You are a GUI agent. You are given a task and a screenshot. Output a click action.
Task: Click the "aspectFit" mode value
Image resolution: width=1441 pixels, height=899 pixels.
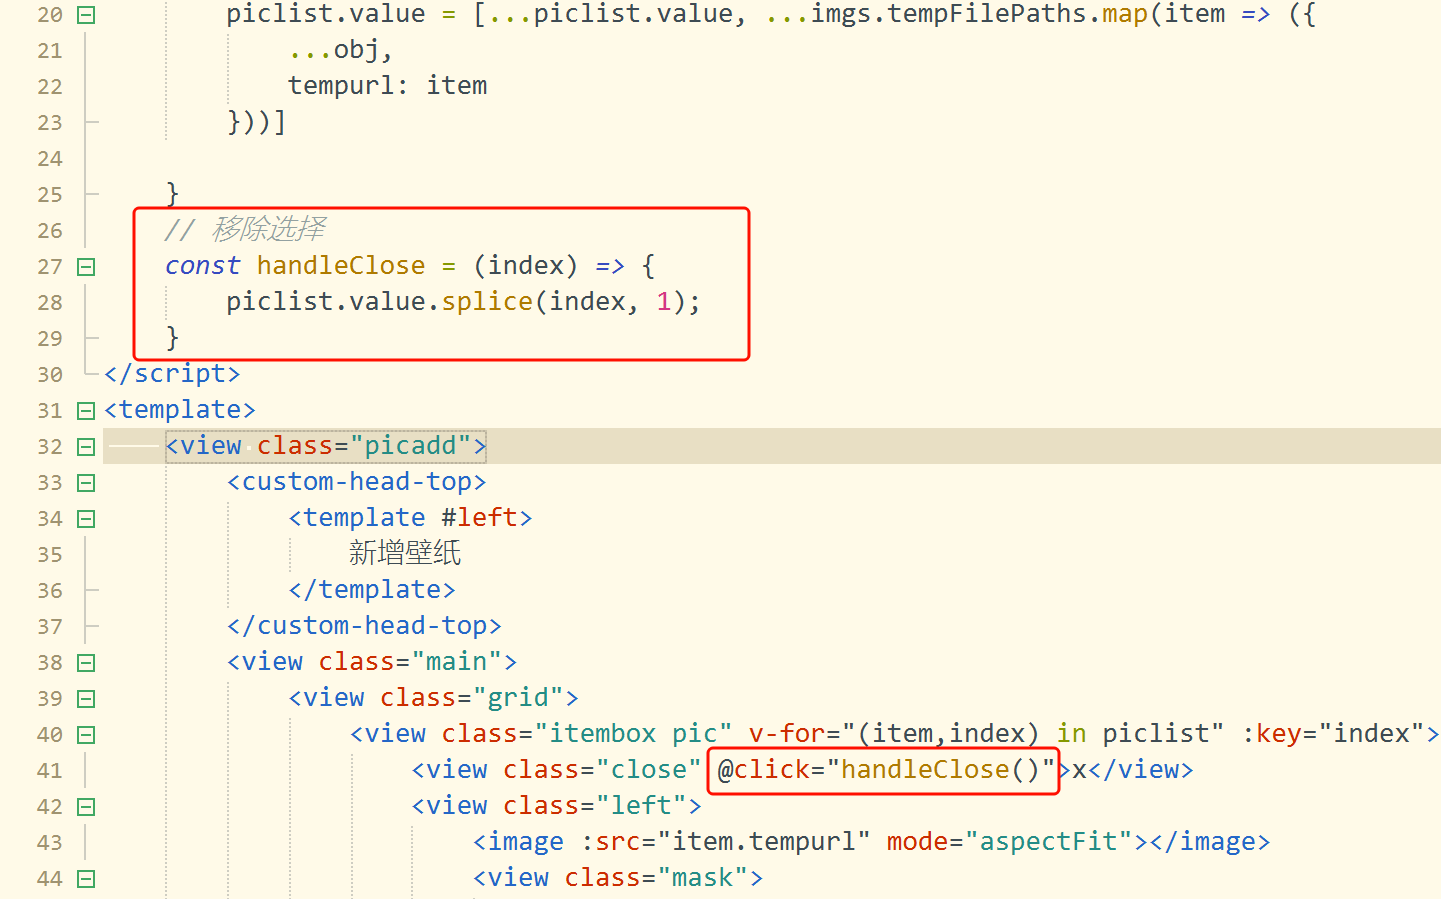click(1049, 842)
